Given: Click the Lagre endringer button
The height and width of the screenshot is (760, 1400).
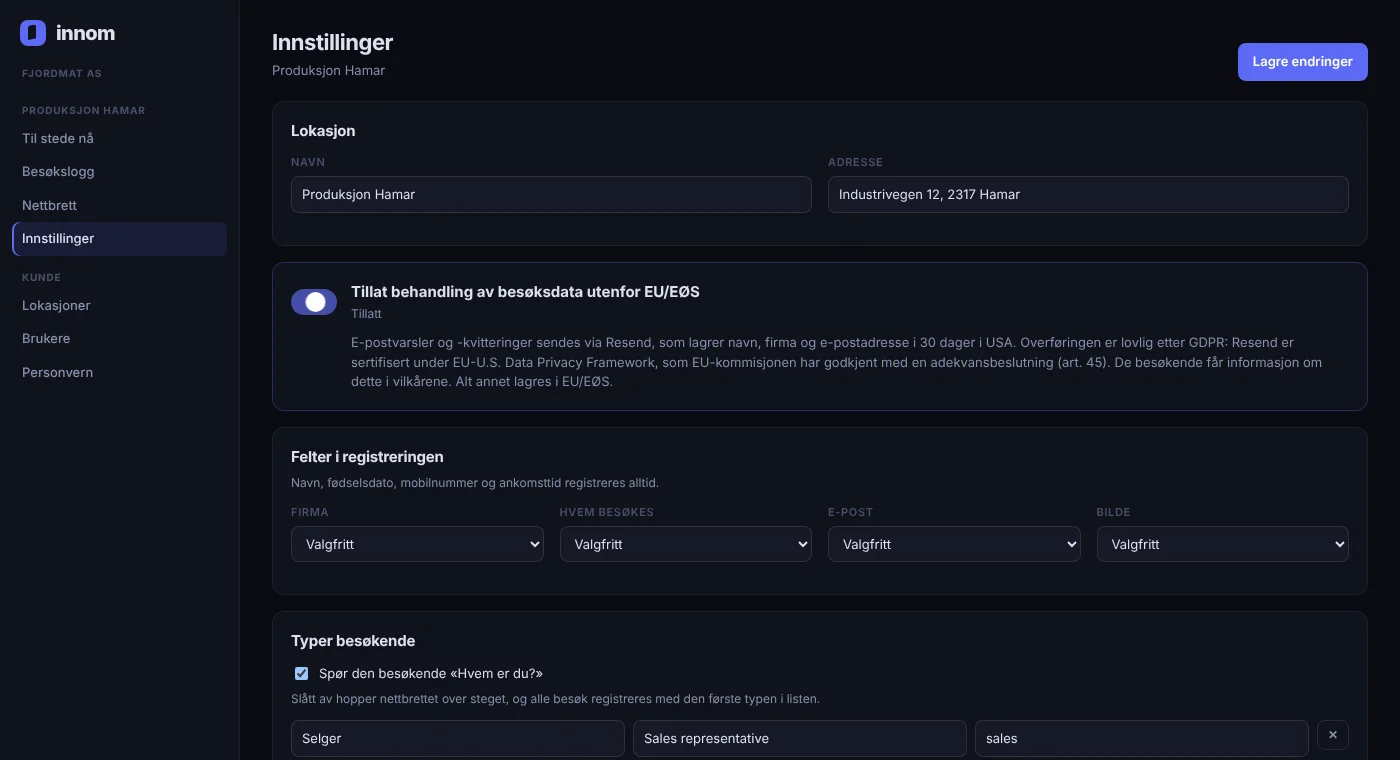Looking at the screenshot, I should (1302, 62).
